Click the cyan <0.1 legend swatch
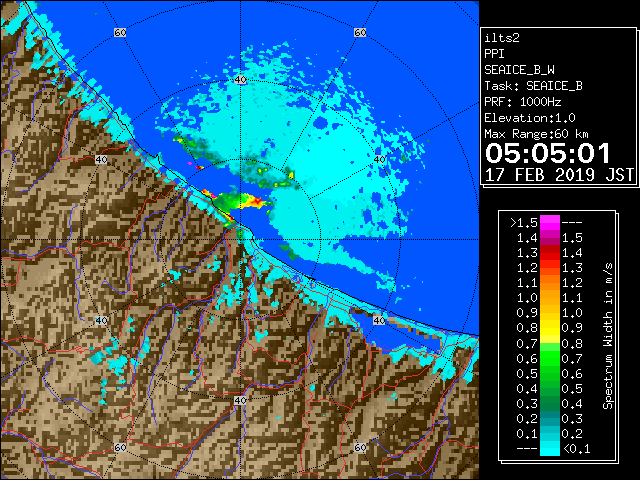 click(549, 449)
